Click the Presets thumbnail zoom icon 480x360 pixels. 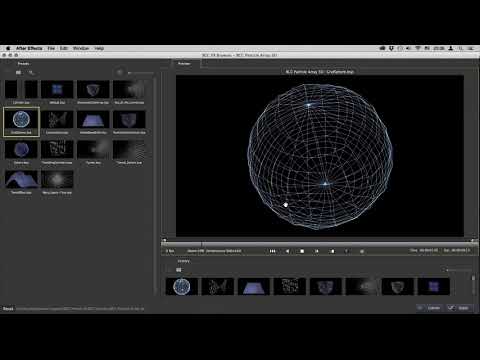tap(120, 72)
